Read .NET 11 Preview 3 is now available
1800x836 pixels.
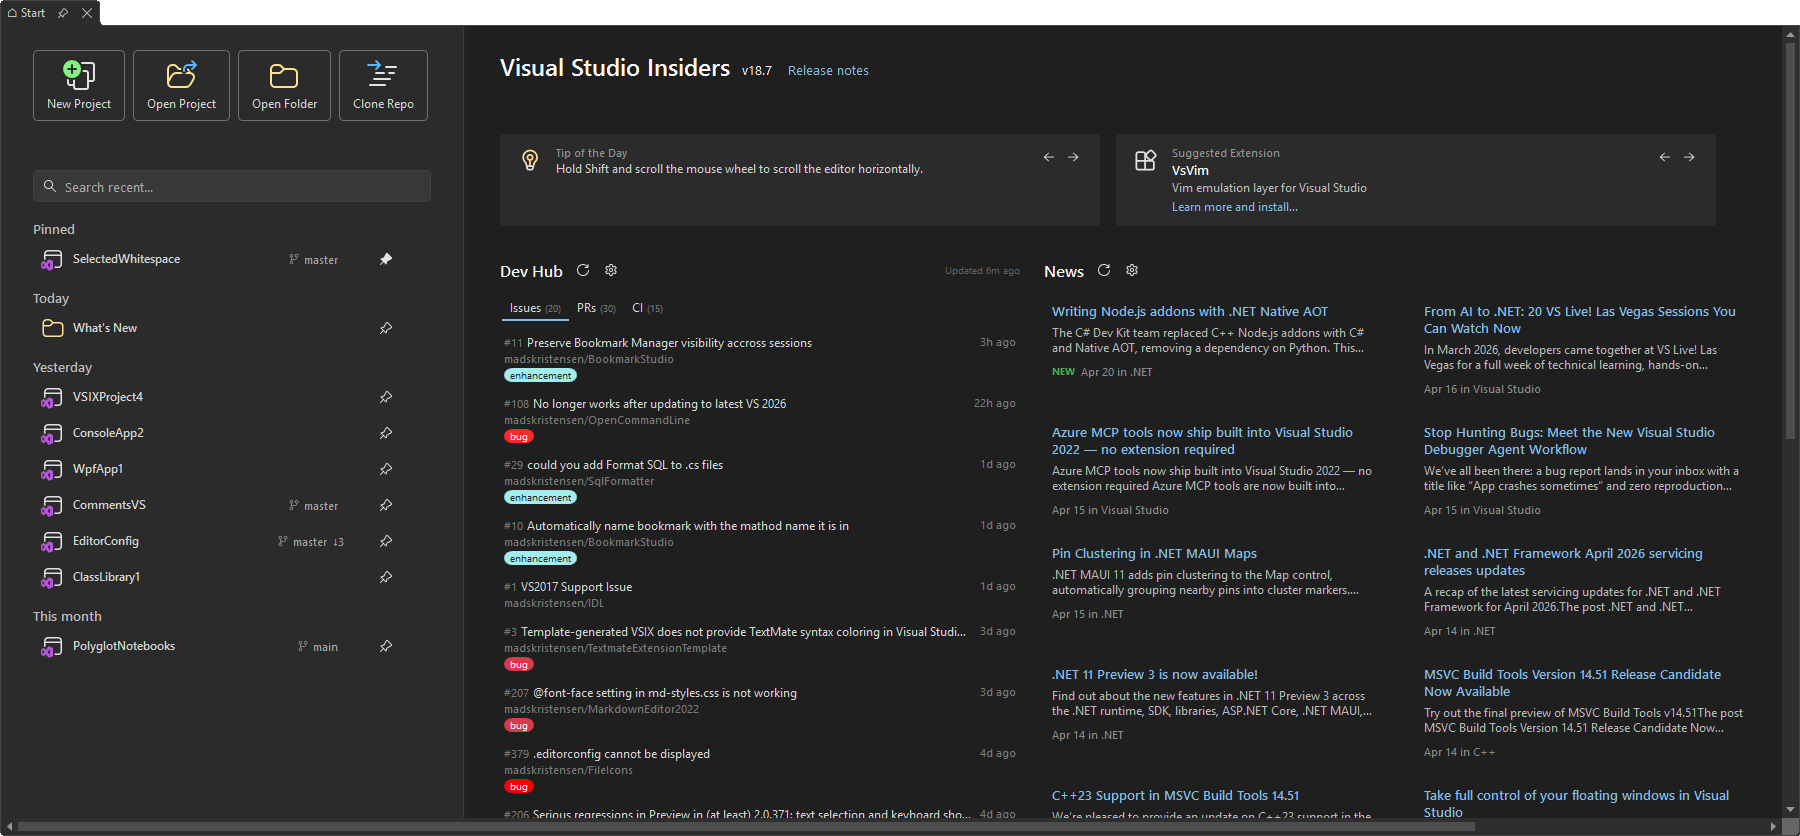pyautogui.click(x=1155, y=675)
